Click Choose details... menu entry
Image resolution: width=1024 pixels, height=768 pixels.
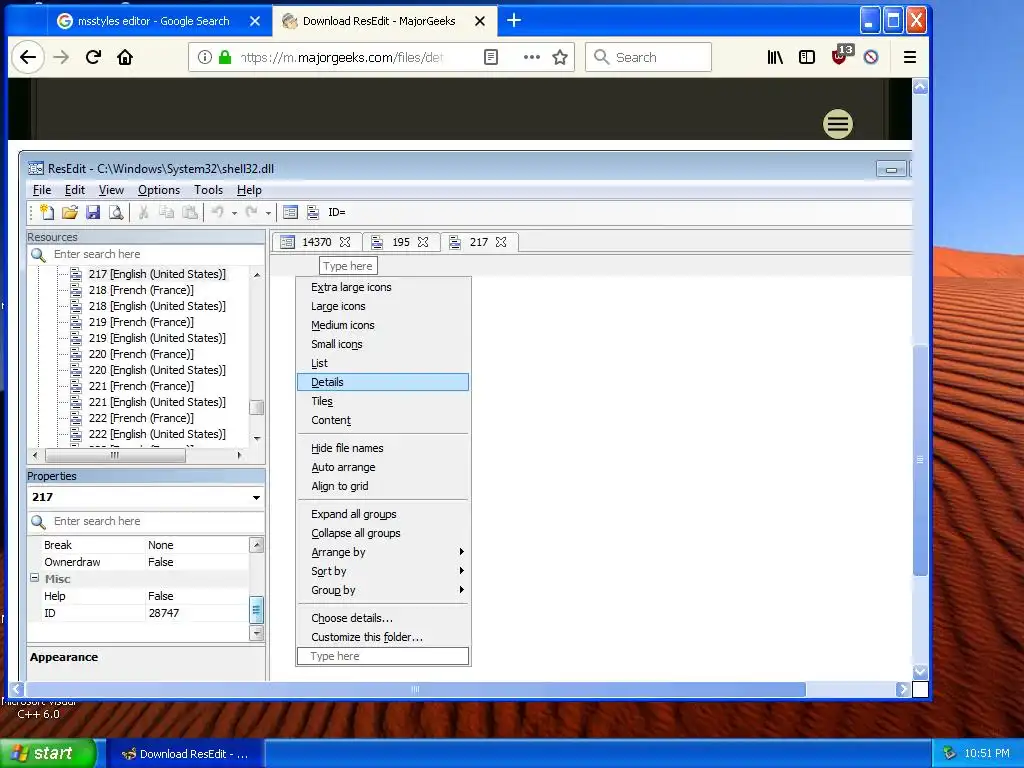(383, 618)
